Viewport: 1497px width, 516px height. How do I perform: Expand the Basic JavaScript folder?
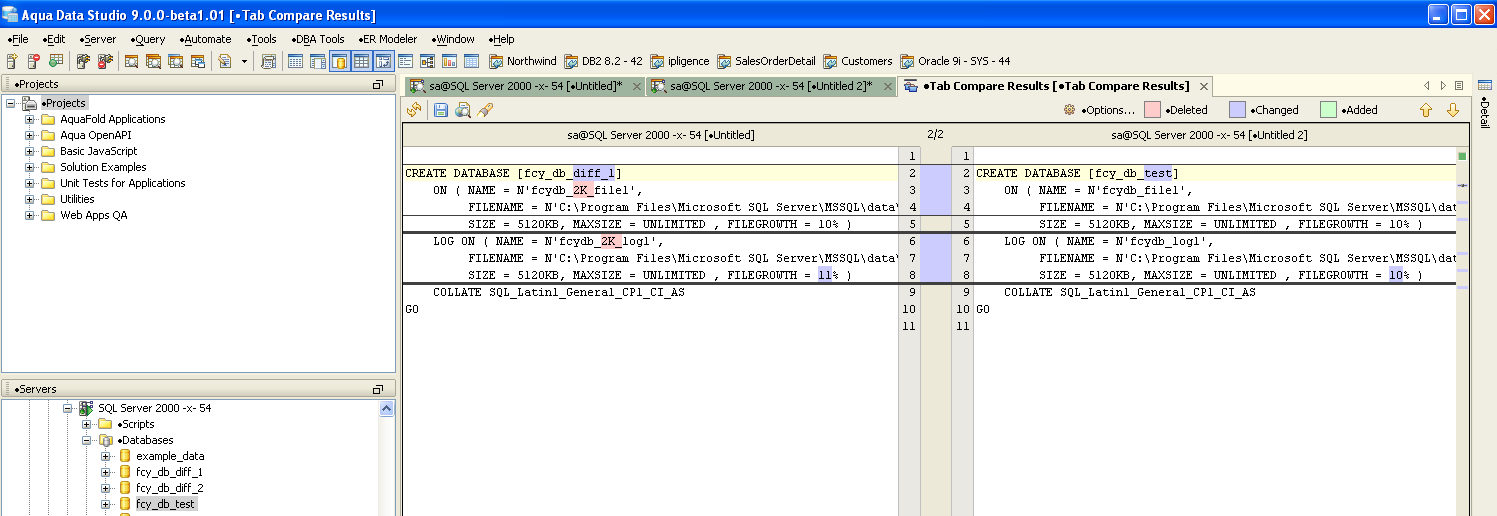(30, 151)
